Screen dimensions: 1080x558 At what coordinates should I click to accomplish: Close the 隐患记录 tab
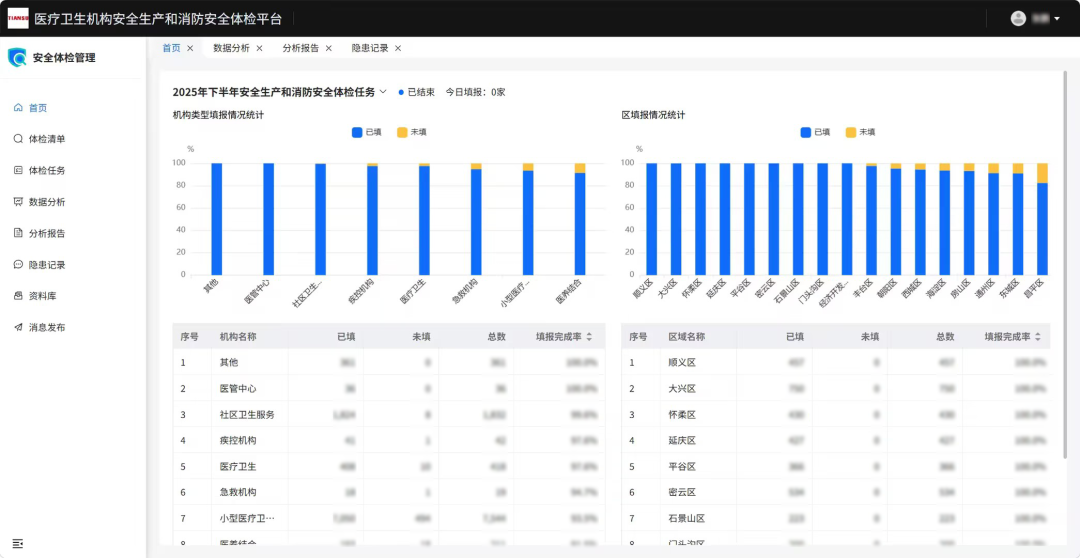point(398,48)
